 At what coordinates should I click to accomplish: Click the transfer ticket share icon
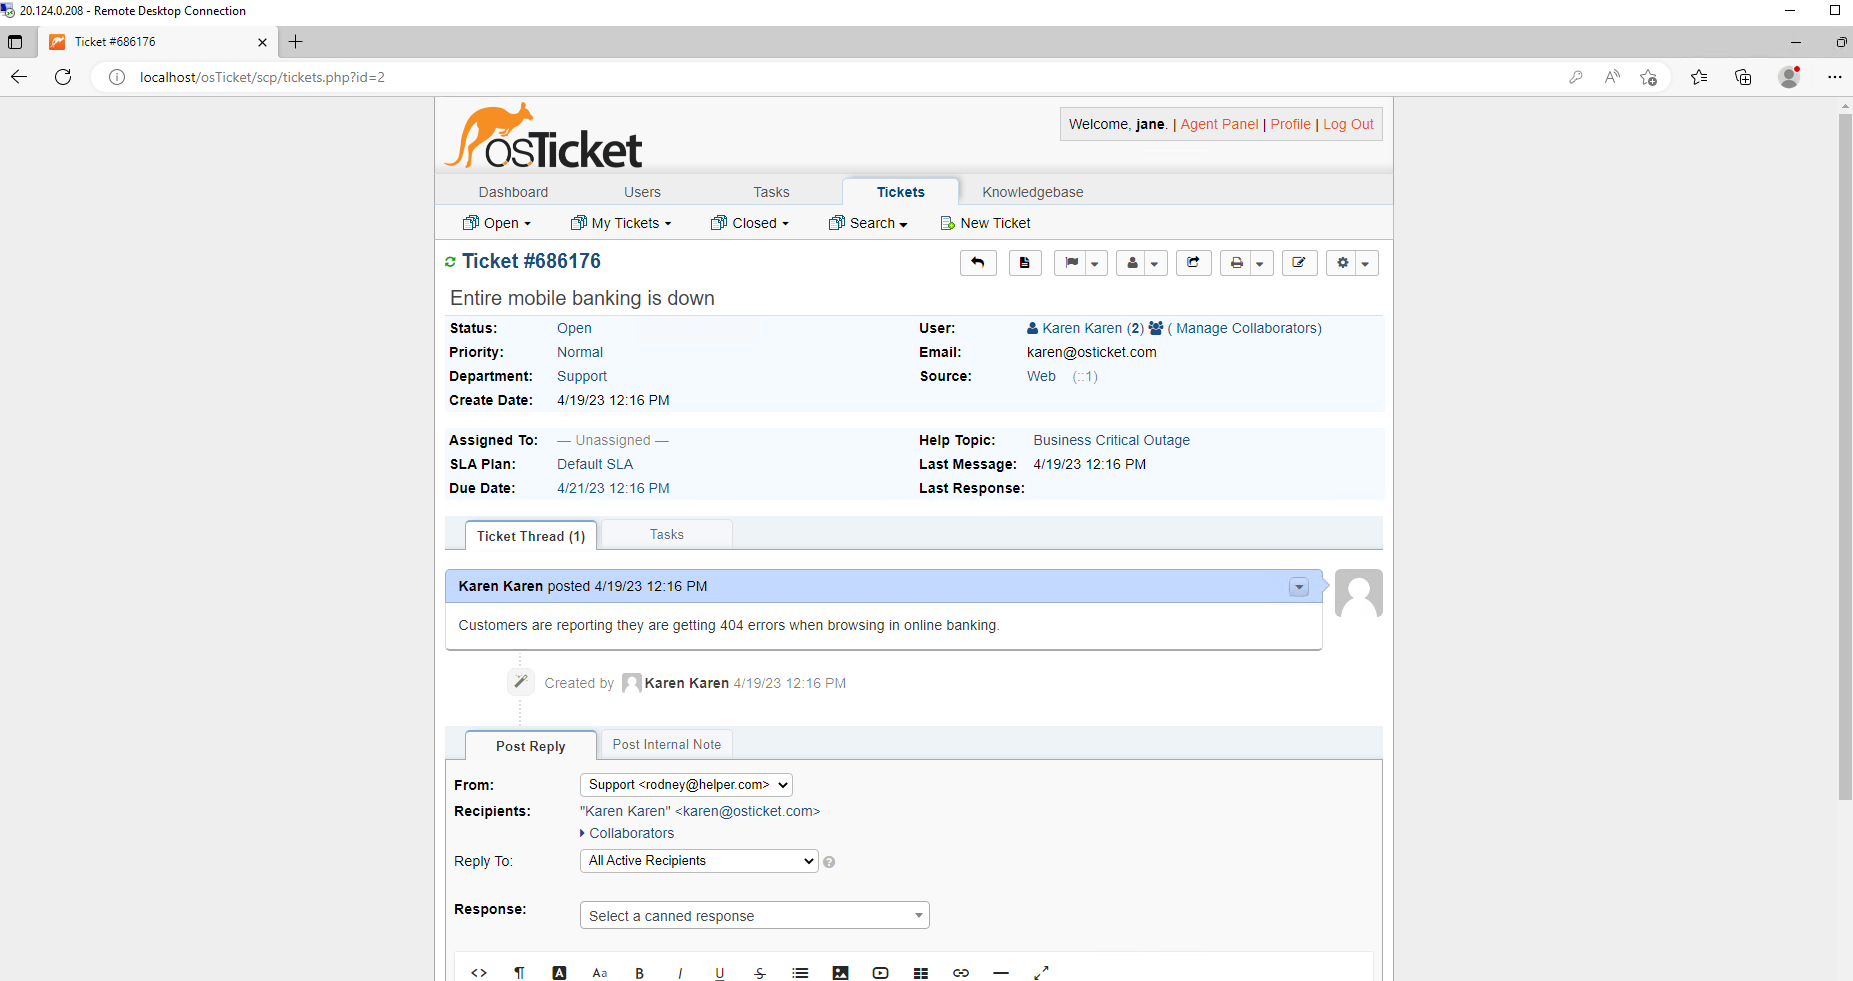click(1193, 263)
